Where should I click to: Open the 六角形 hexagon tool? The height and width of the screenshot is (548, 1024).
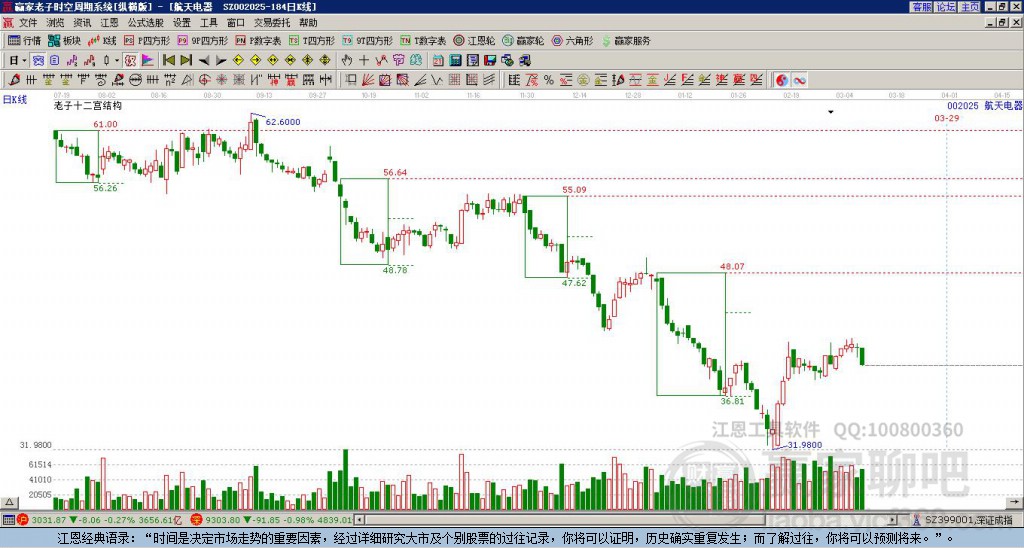click(572, 40)
